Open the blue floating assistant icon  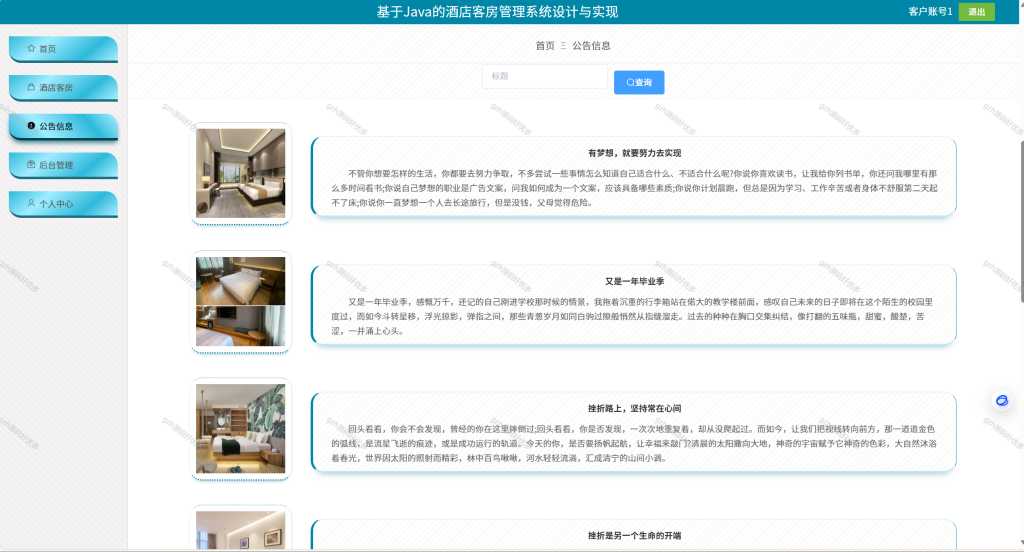pyautogui.click(x=1002, y=400)
